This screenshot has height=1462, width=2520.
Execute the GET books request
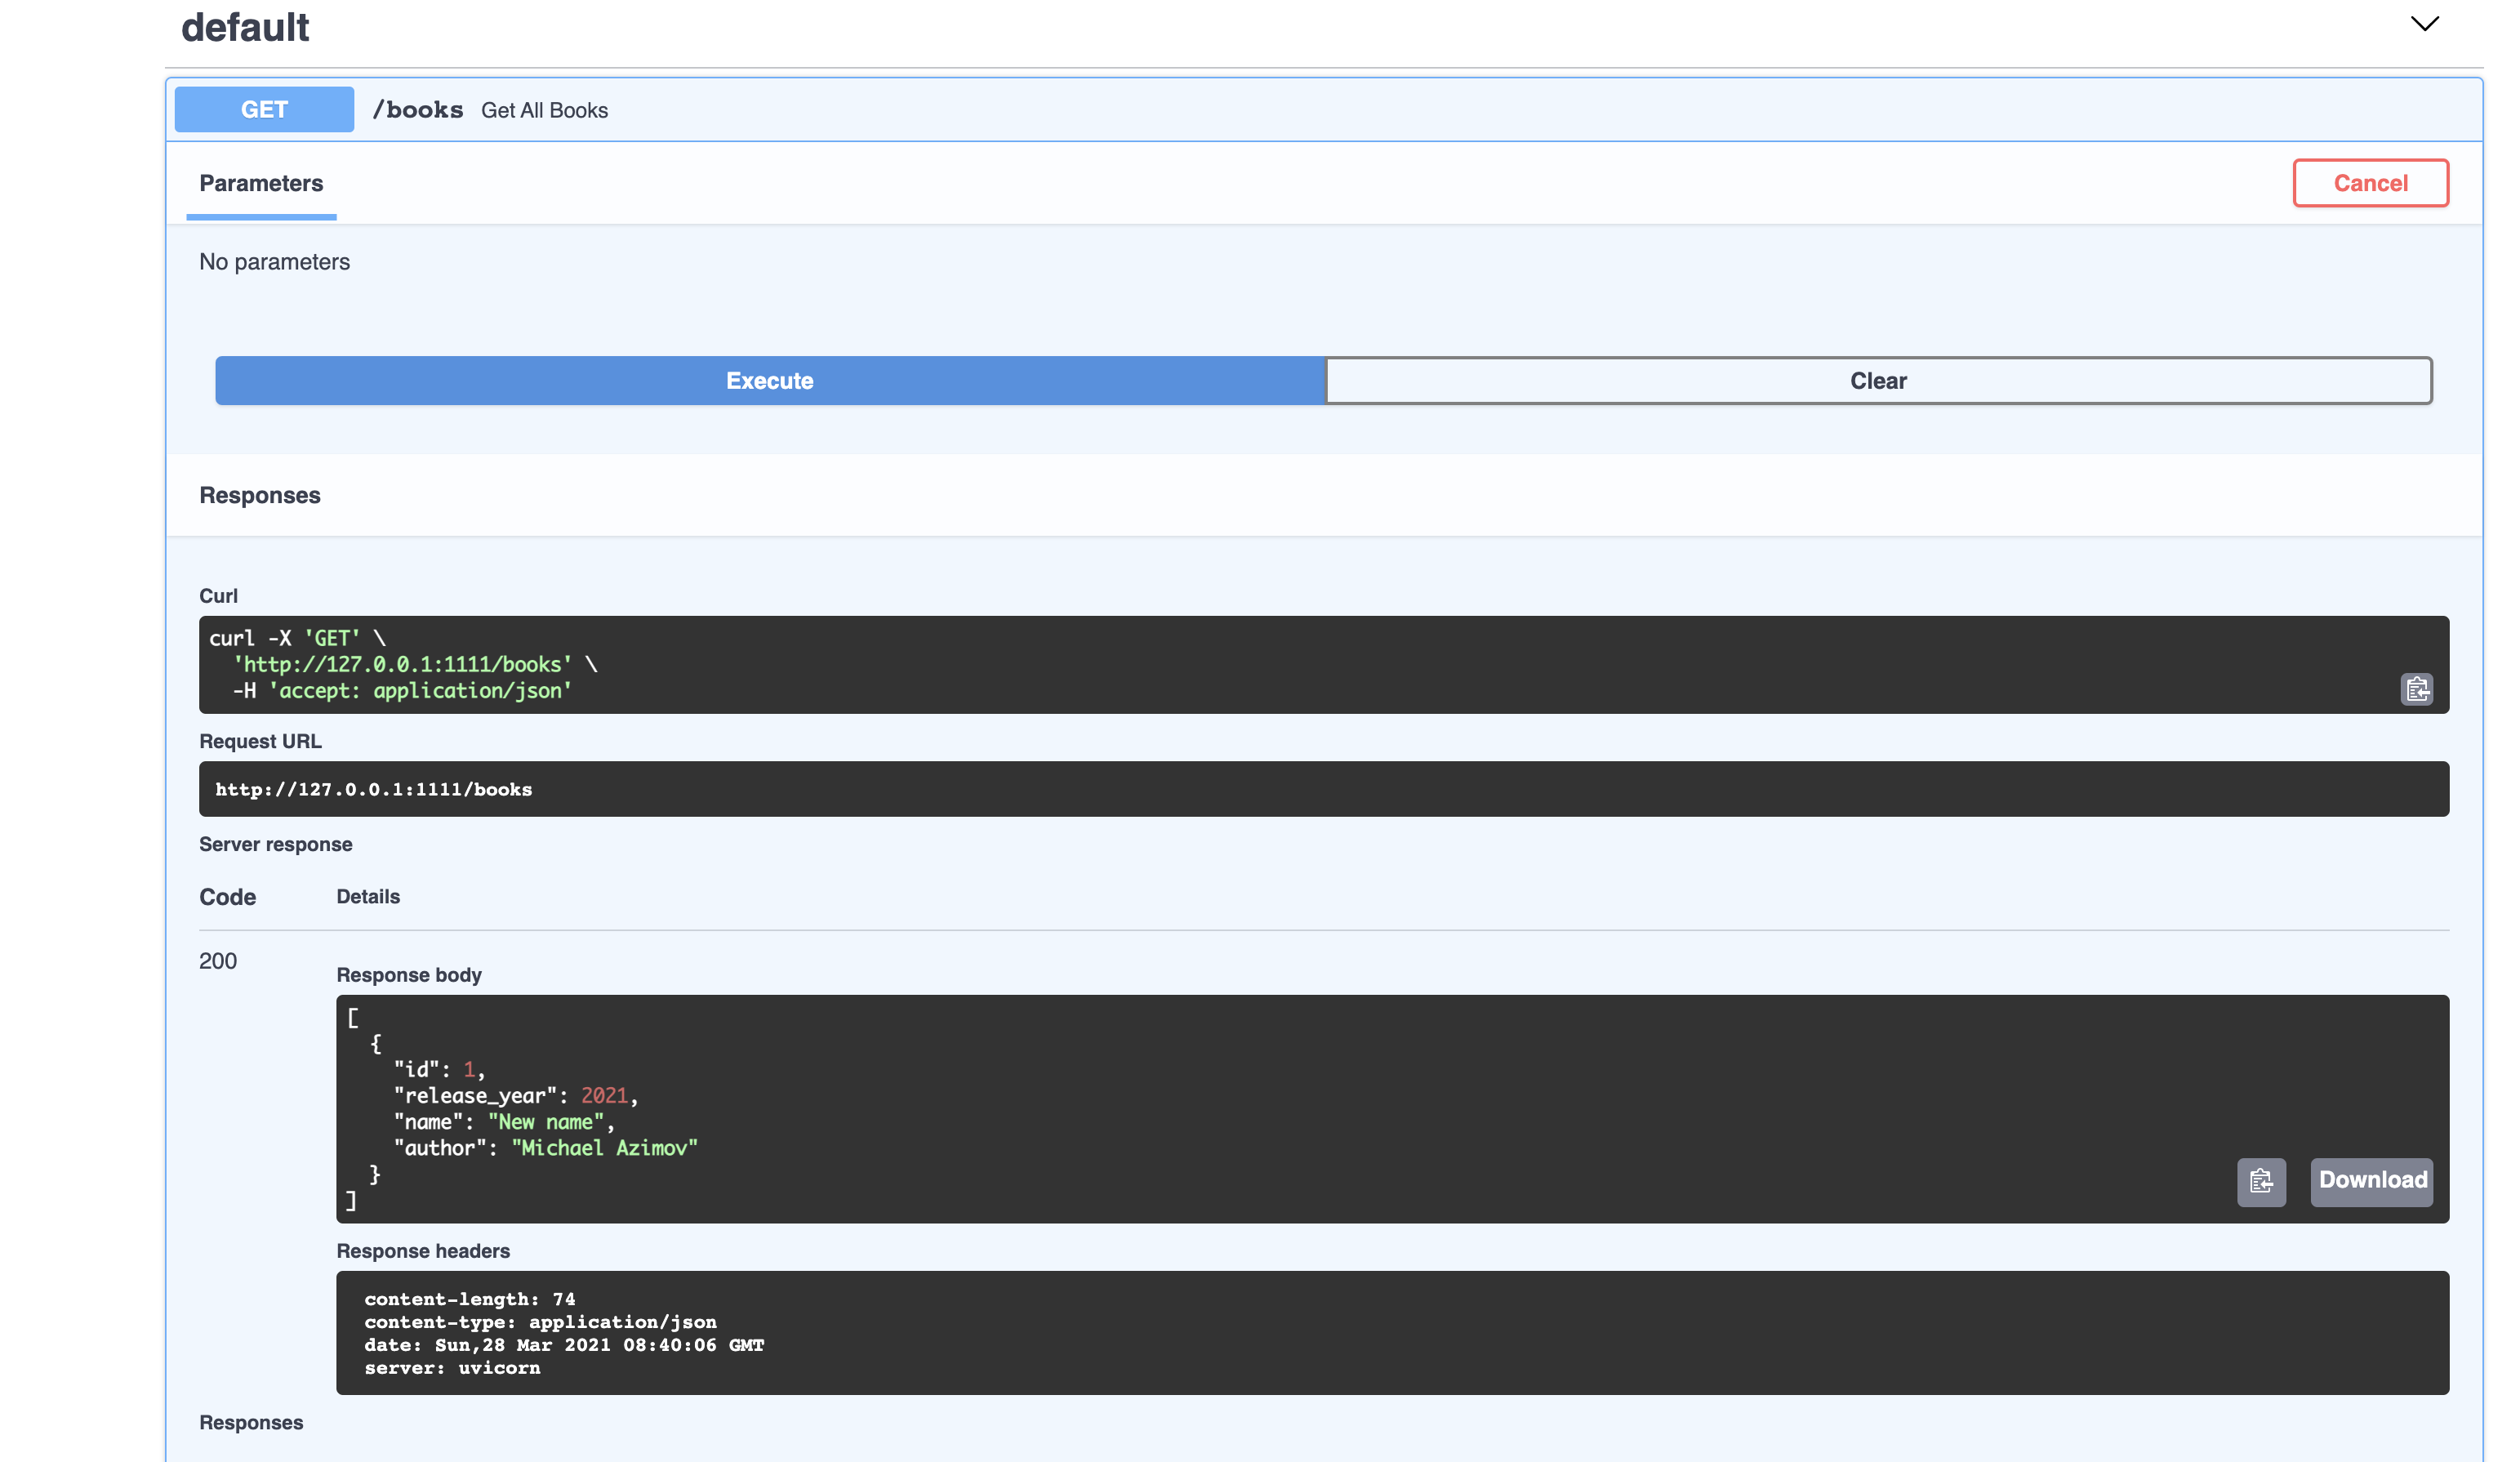[769, 381]
